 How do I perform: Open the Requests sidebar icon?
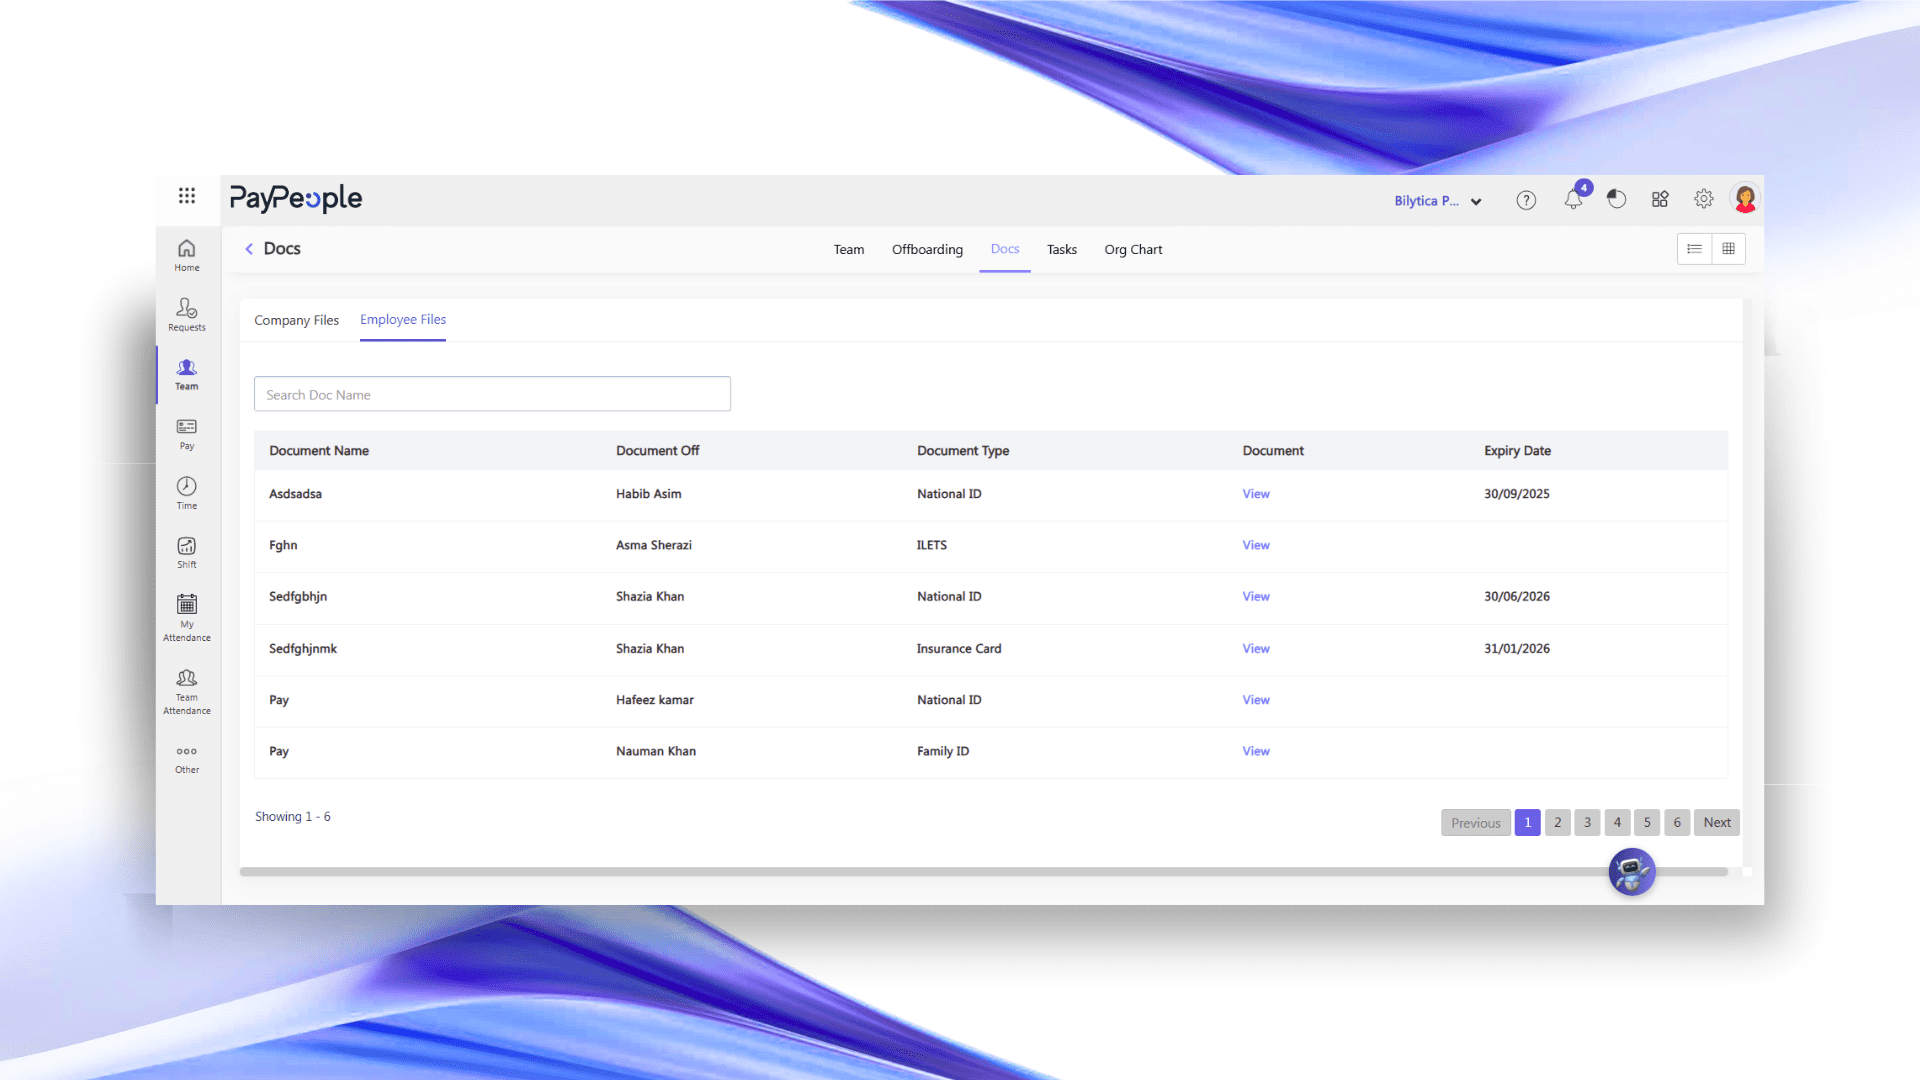click(187, 314)
